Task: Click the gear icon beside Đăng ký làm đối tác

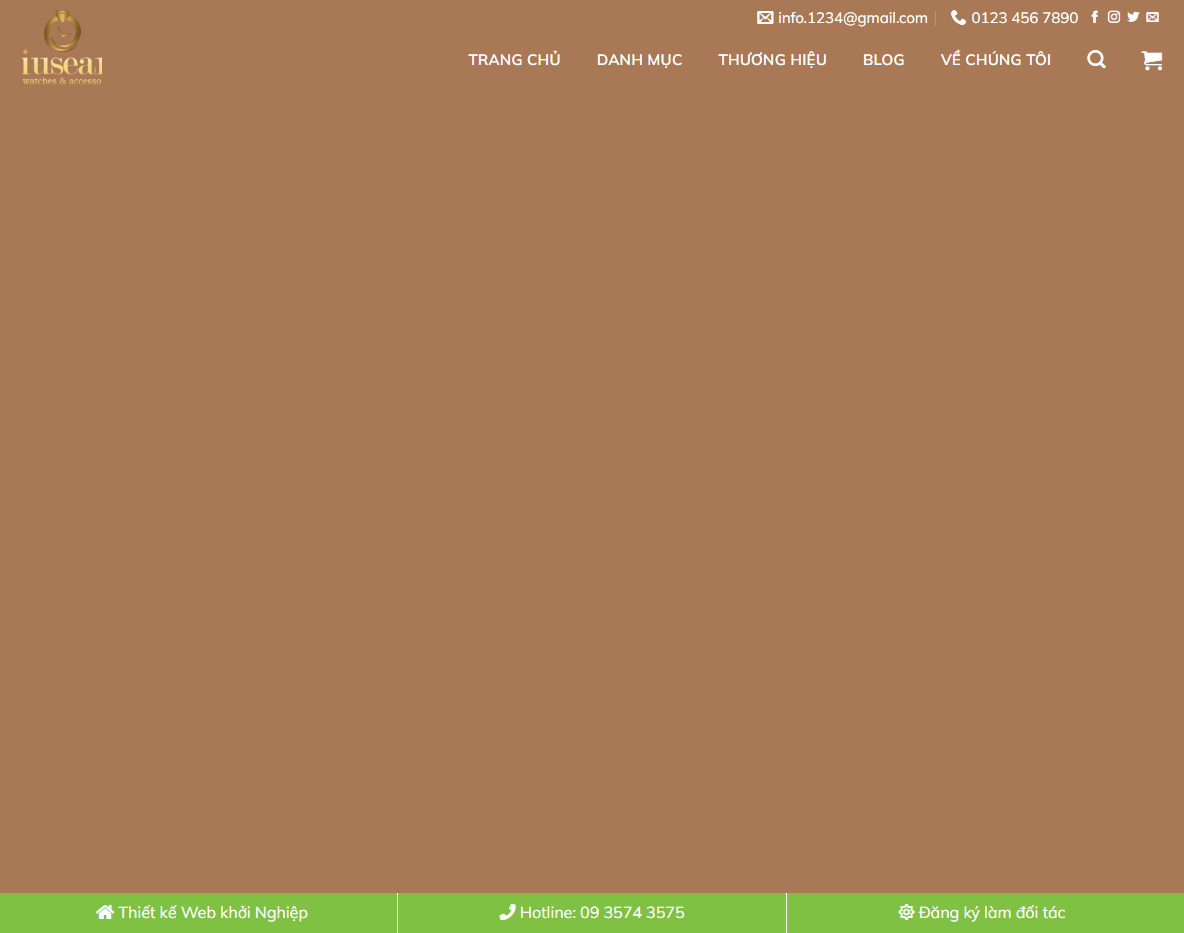Action: coord(906,912)
